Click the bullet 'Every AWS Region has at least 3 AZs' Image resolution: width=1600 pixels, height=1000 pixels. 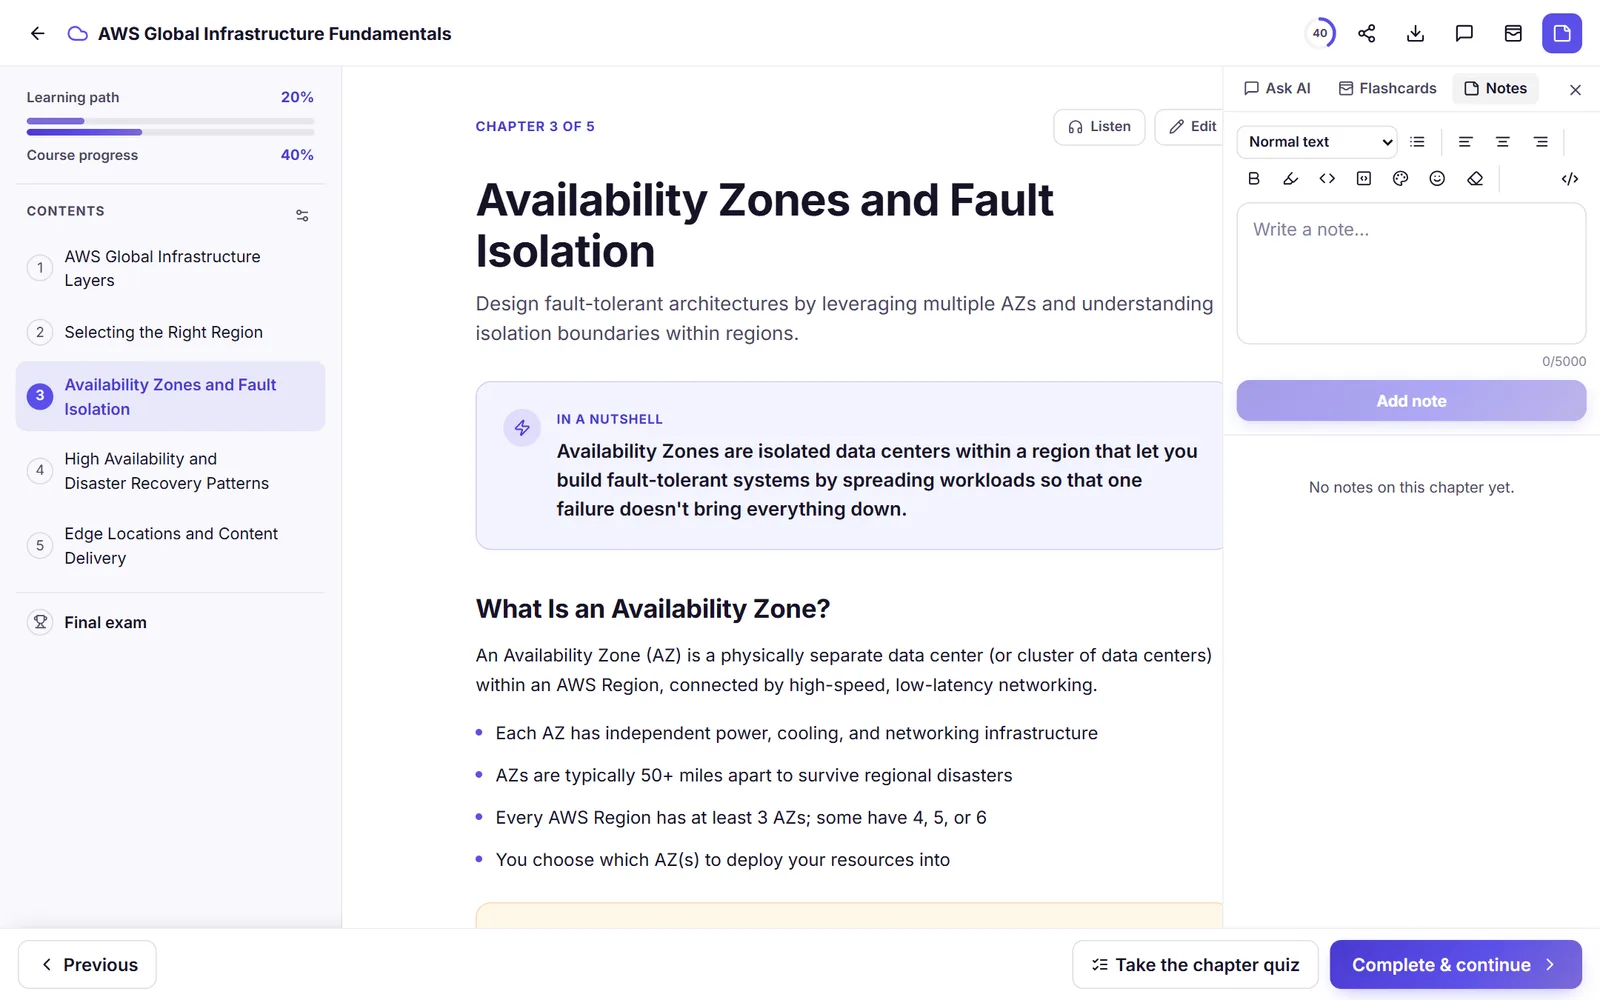(x=741, y=817)
